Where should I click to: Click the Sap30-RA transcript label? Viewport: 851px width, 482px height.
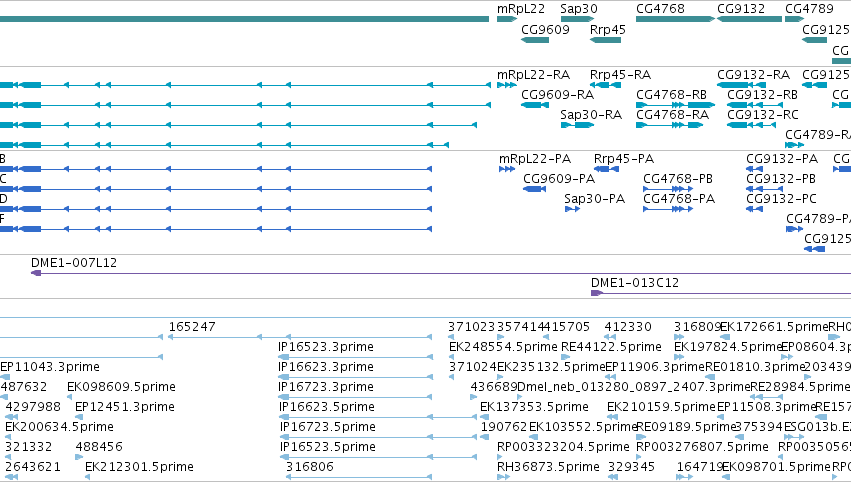pyautogui.click(x=591, y=115)
